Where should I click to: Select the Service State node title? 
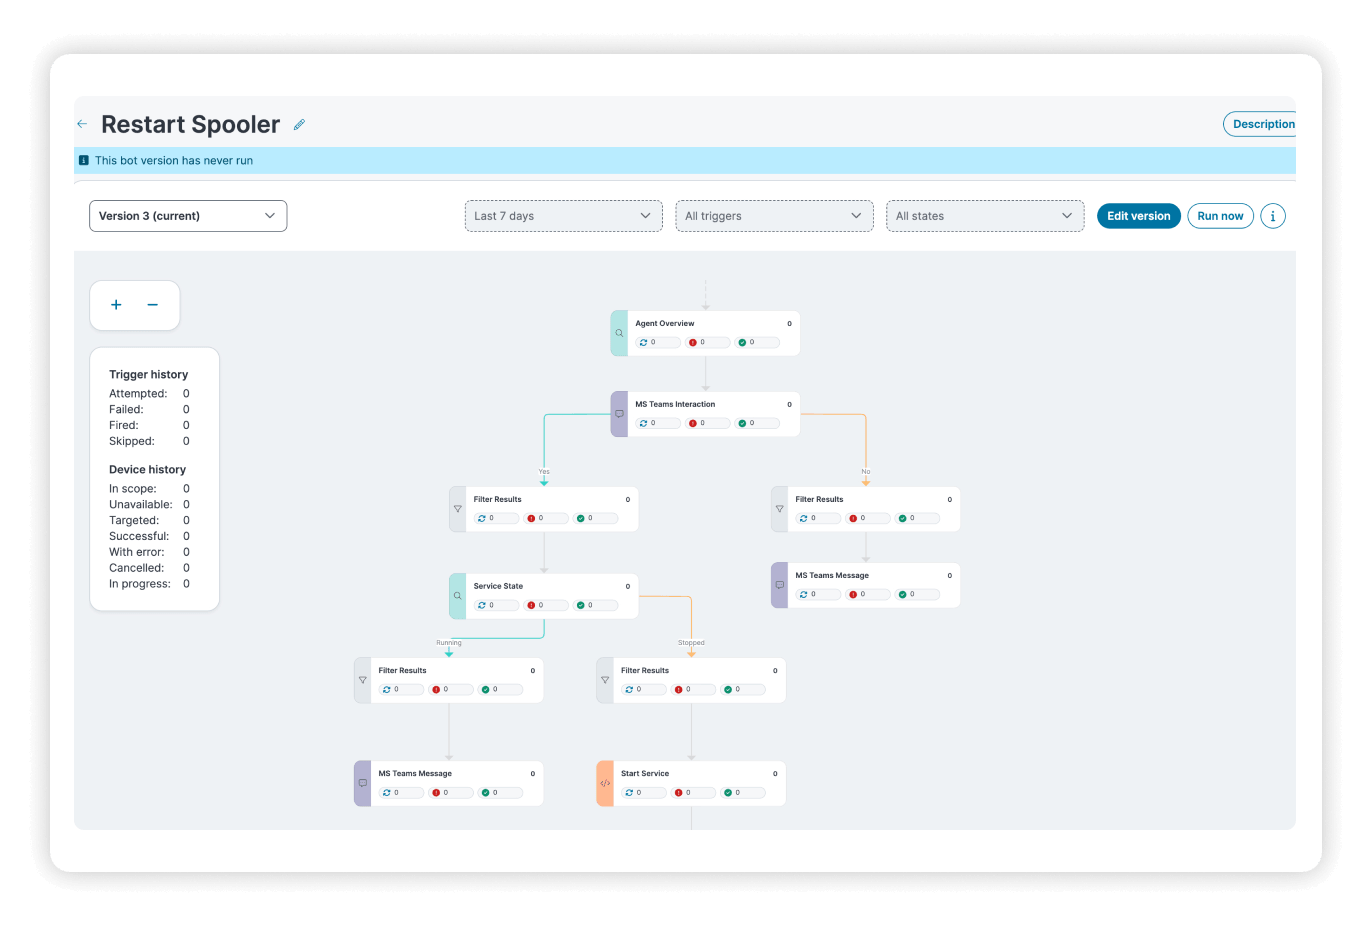[498, 586]
